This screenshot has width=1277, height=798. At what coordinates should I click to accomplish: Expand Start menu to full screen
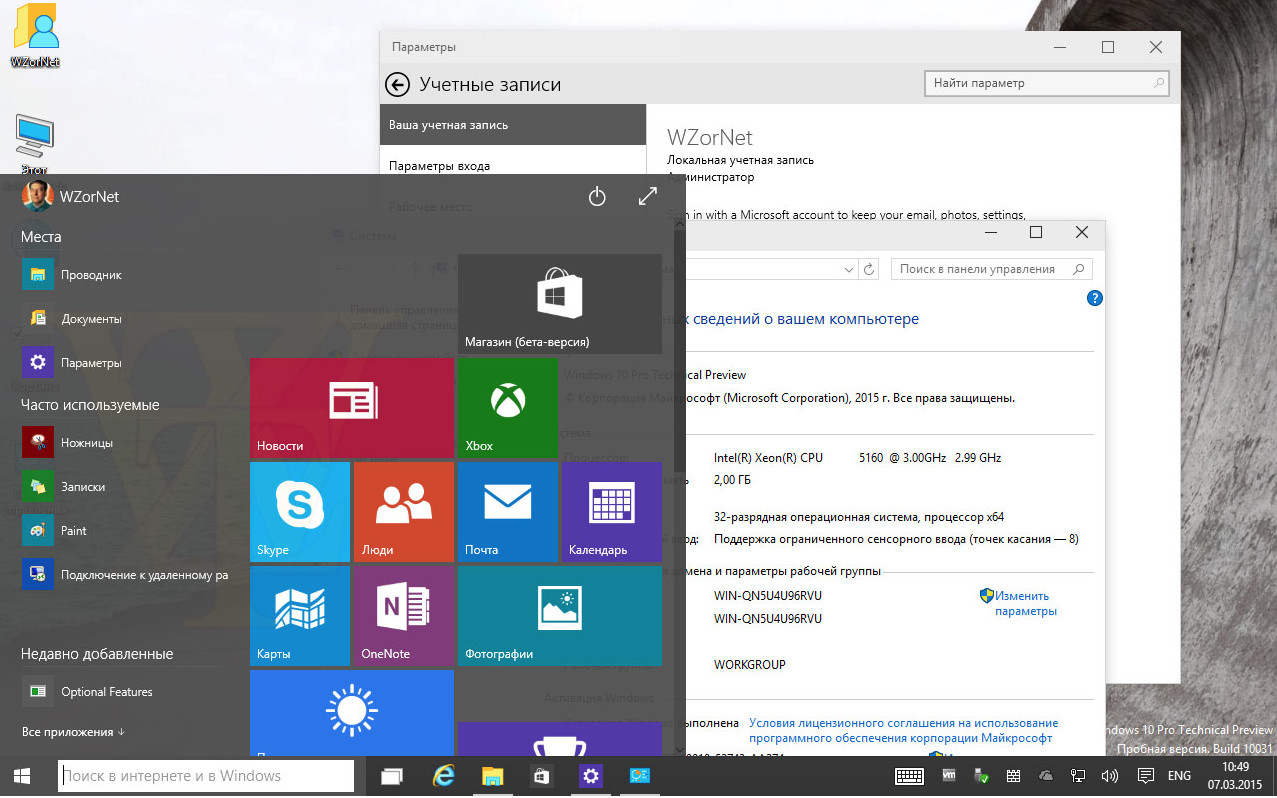[x=647, y=197]
